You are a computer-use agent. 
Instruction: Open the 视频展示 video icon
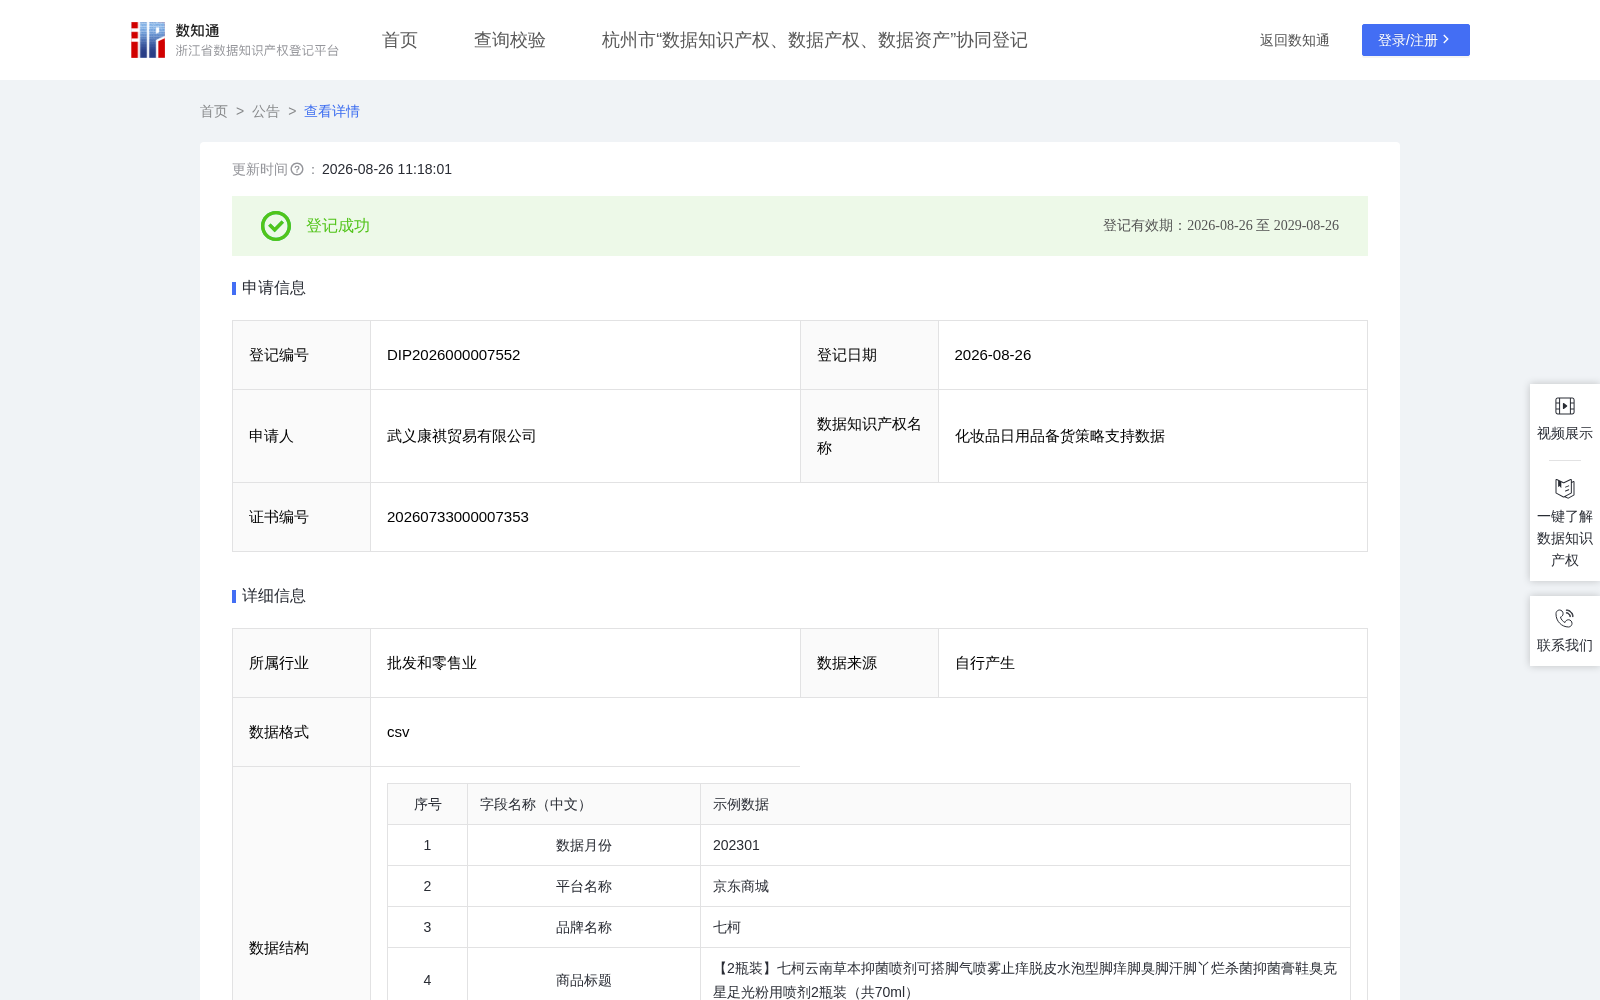coord(1565,406)
